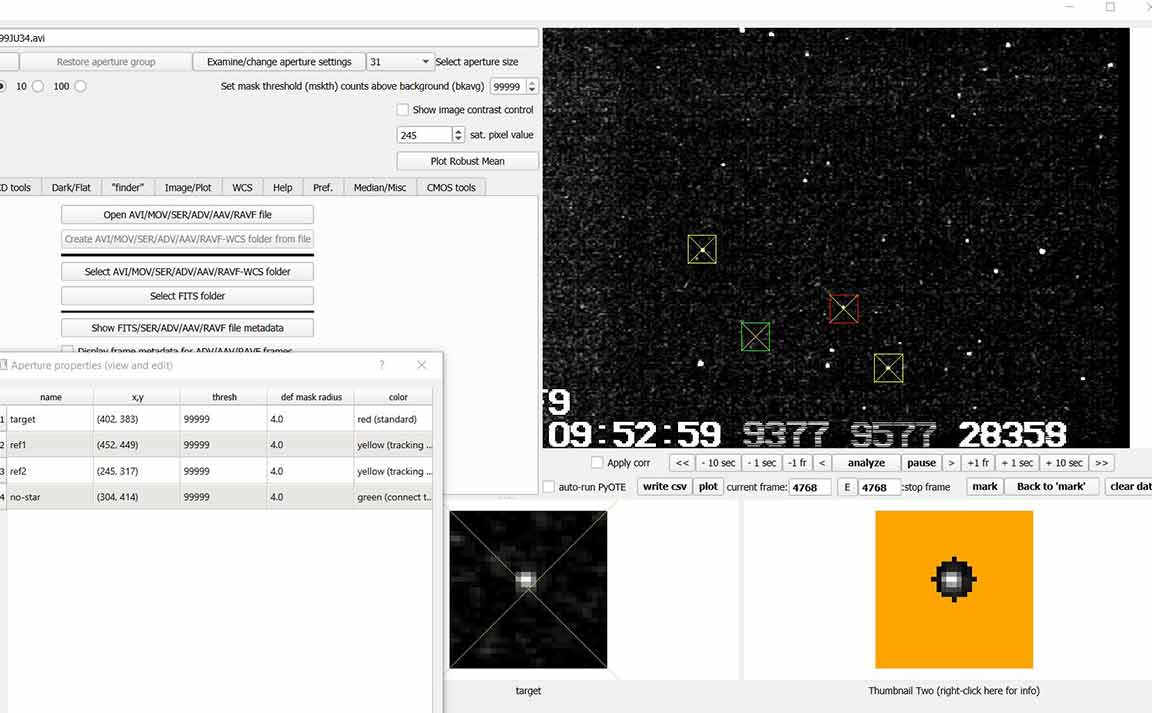Click the E button beside stop frame
This screenshot has height=713, width=1152.
847,487
